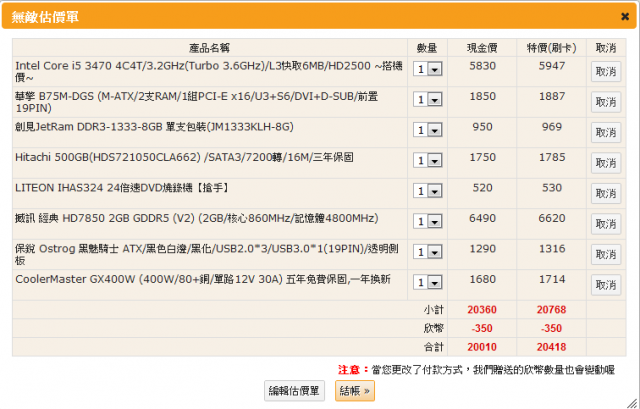Open quantity dropdown for Intel Core i5 3470
Viewport: 640px width, 409px height.
point(427,69)
